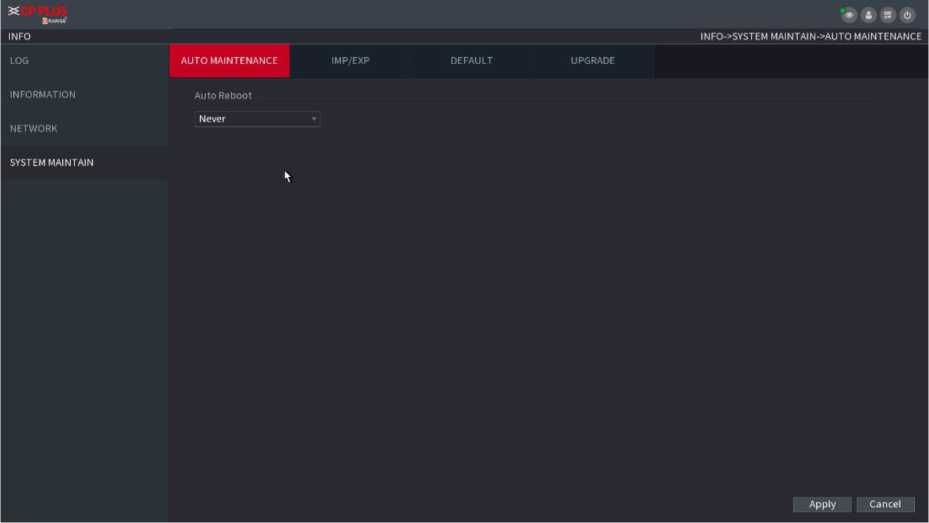Screen dimensions: 929x523
Task: Open the IMP/EXP tab
Action: coord(350,61)
